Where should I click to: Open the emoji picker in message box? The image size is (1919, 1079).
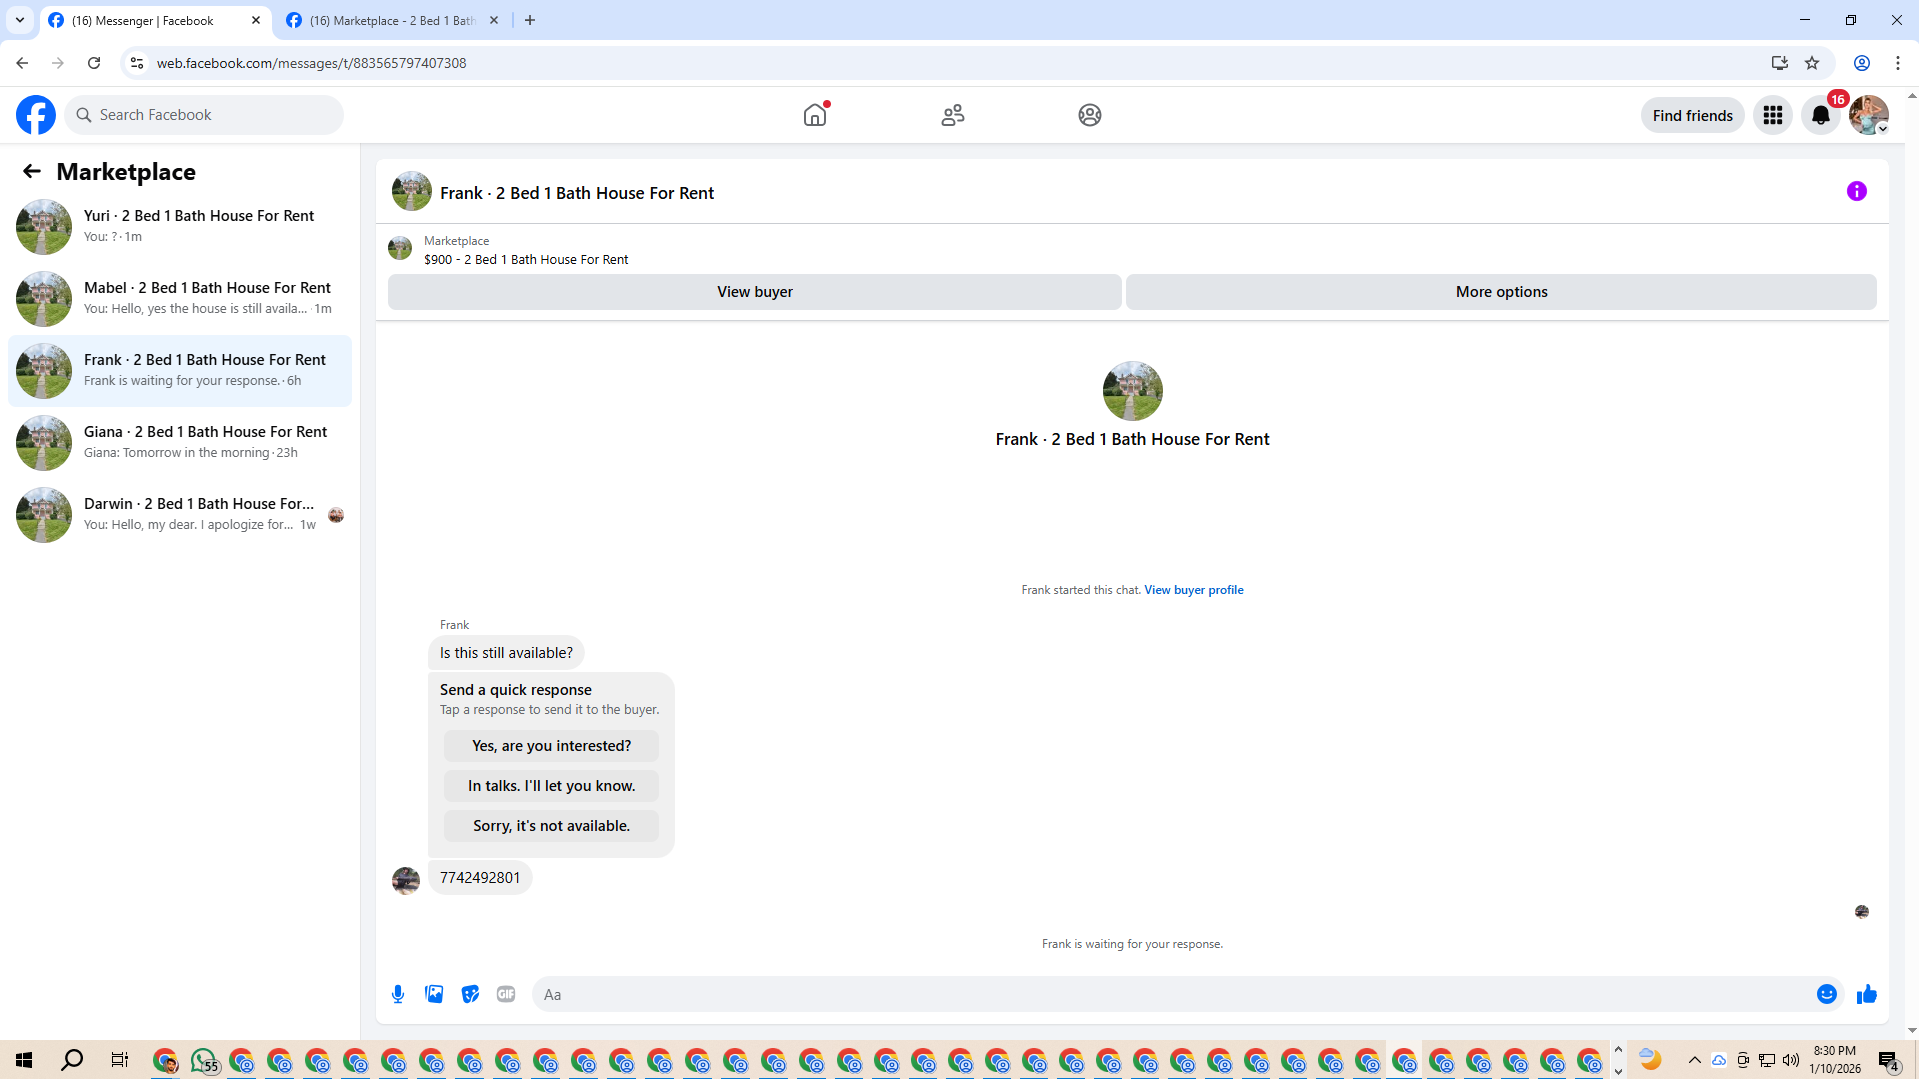1827,994
